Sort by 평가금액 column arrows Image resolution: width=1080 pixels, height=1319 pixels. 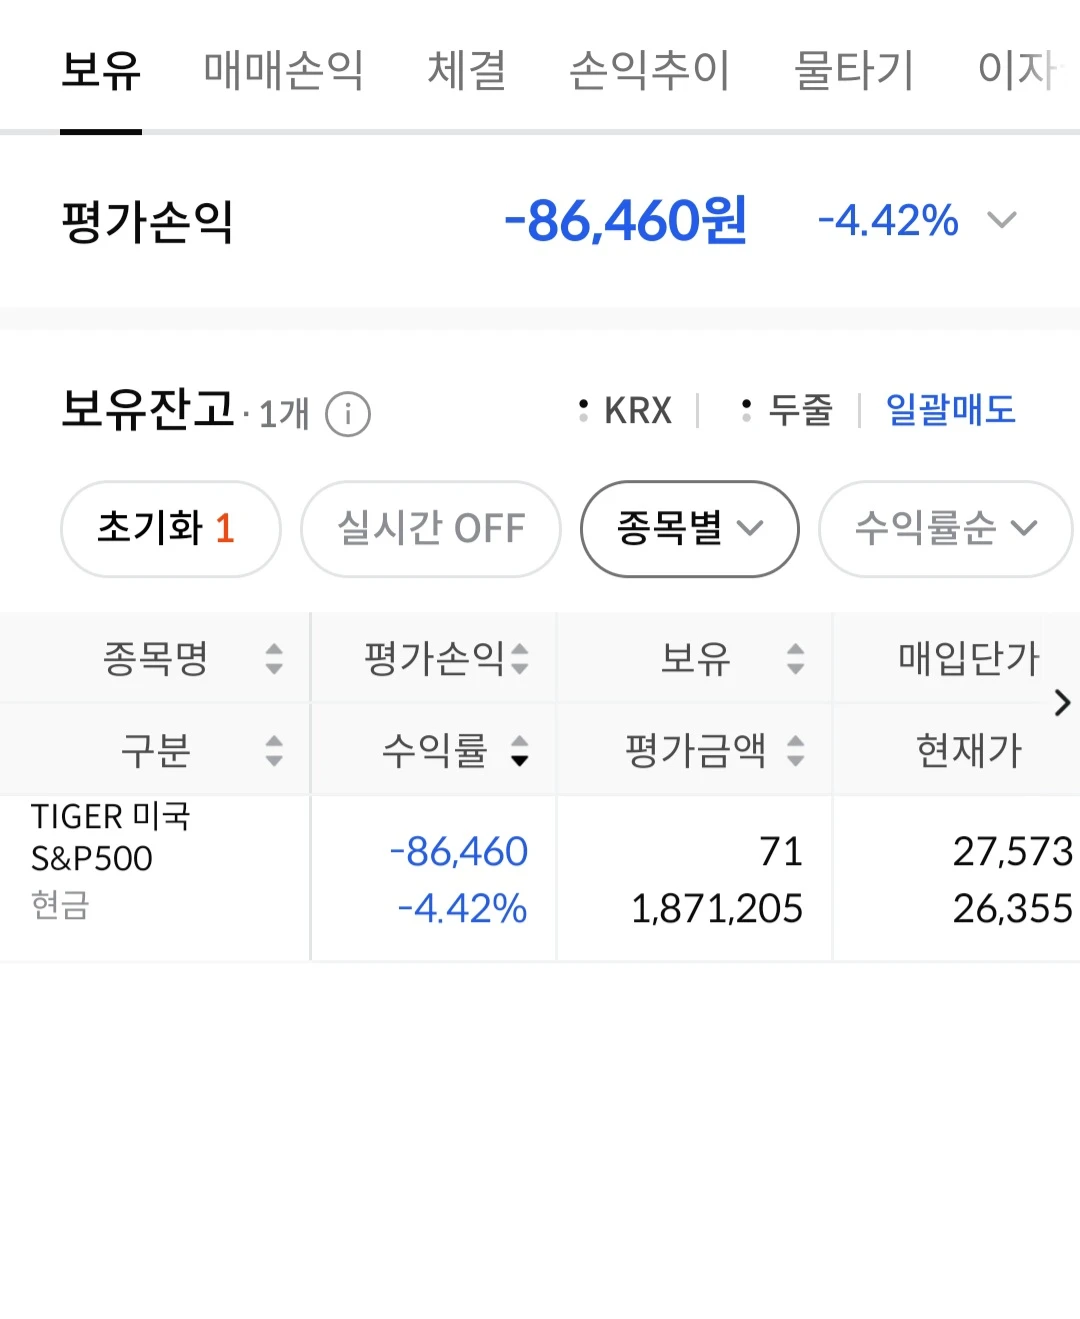[795, 750]
